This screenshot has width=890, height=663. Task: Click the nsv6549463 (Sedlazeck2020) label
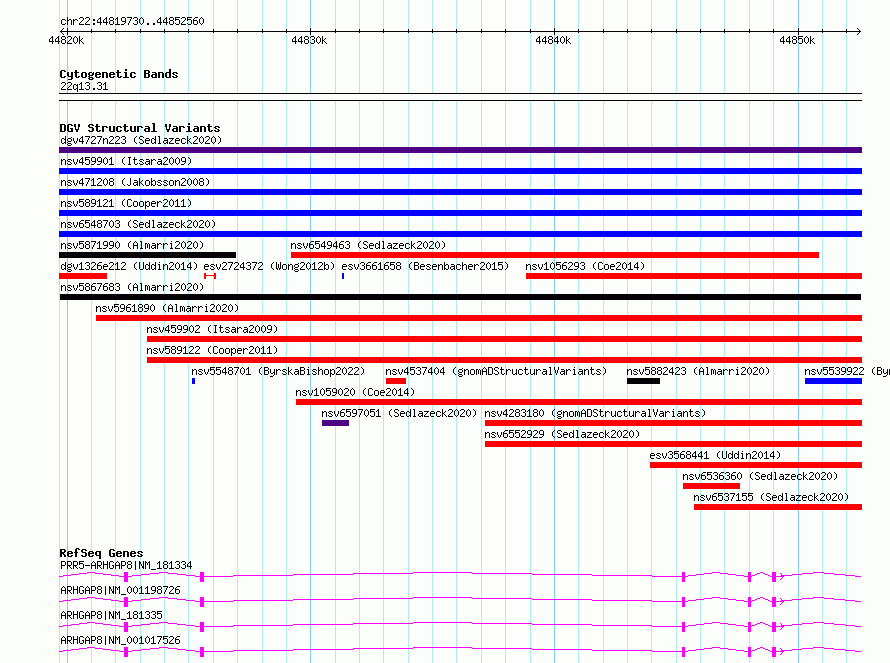coord(368,245)
